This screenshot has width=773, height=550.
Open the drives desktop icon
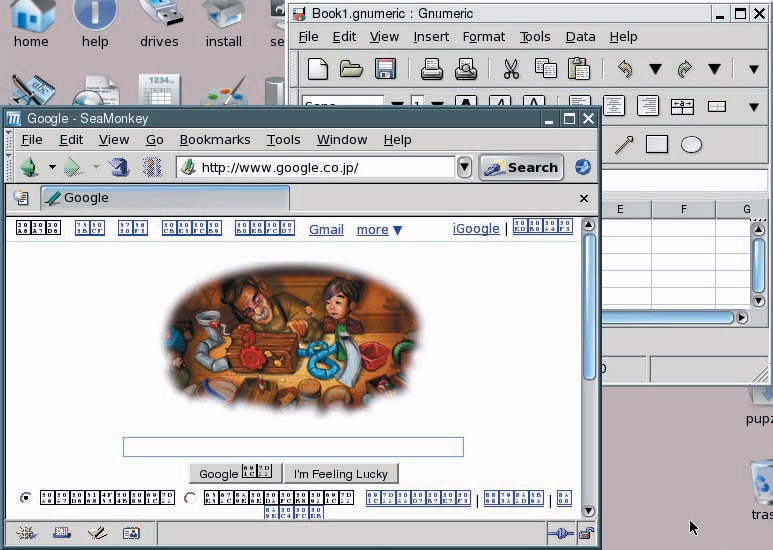point(159,24)
